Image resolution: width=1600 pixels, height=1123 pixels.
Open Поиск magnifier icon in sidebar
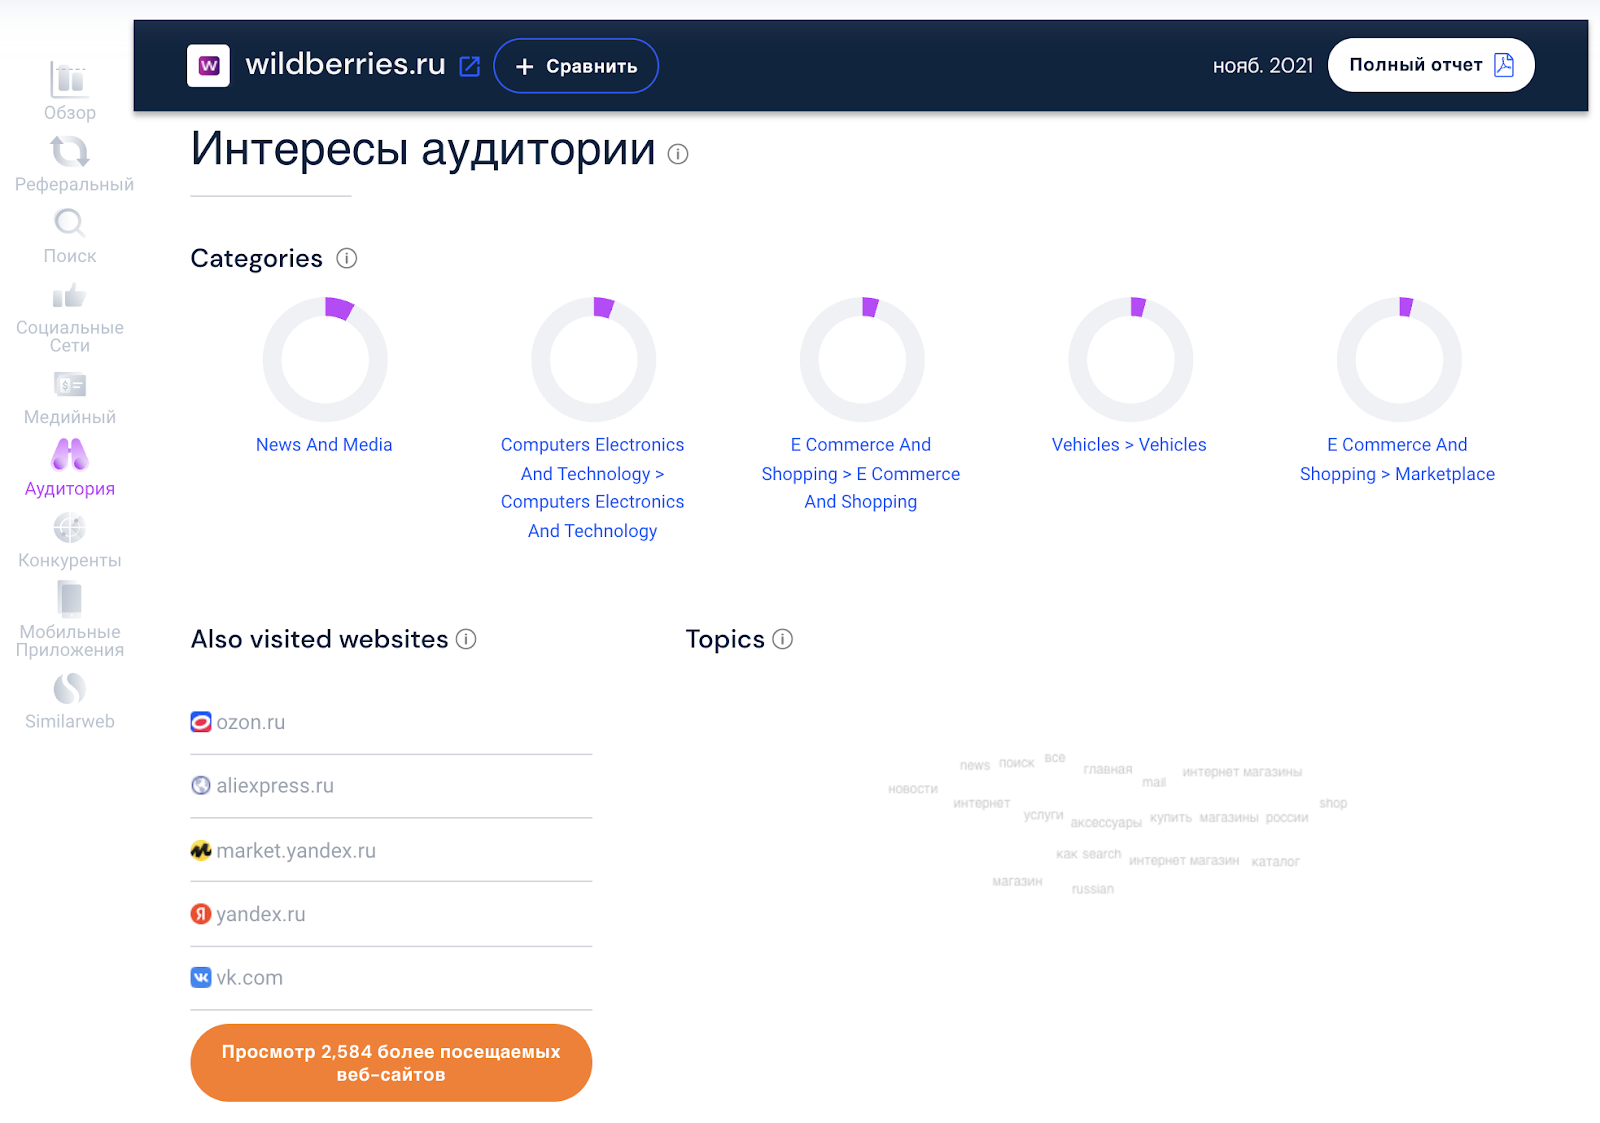coord(69,222)
